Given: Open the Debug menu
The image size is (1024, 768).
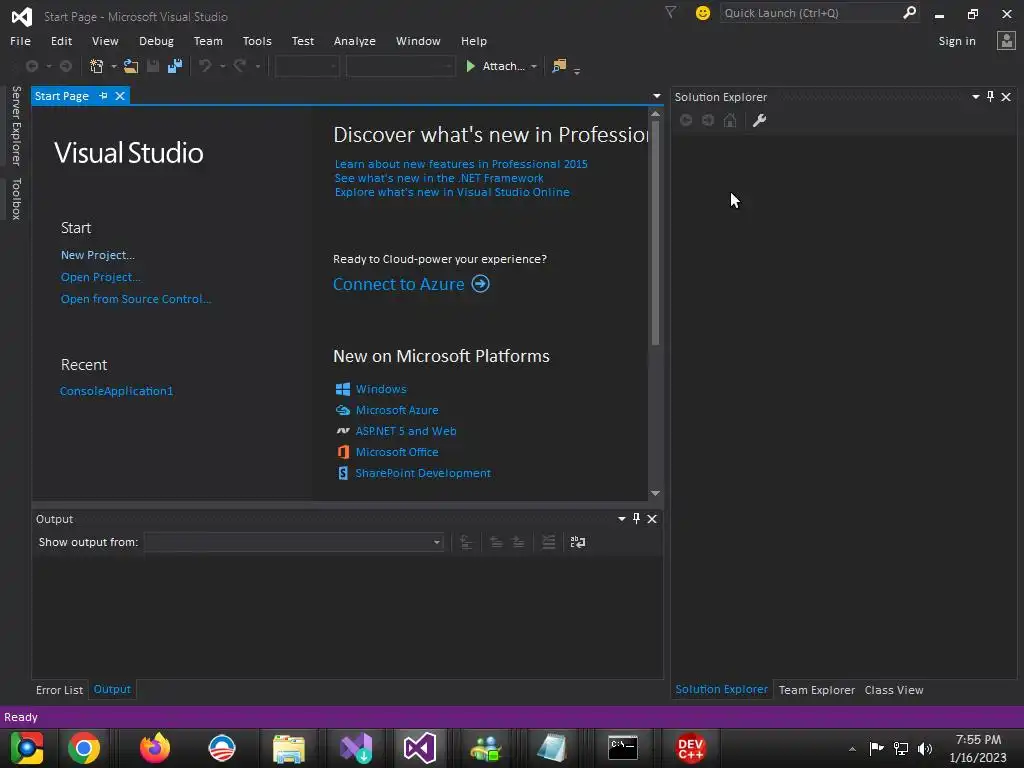Looking at the screenshot, I should 156,40.
